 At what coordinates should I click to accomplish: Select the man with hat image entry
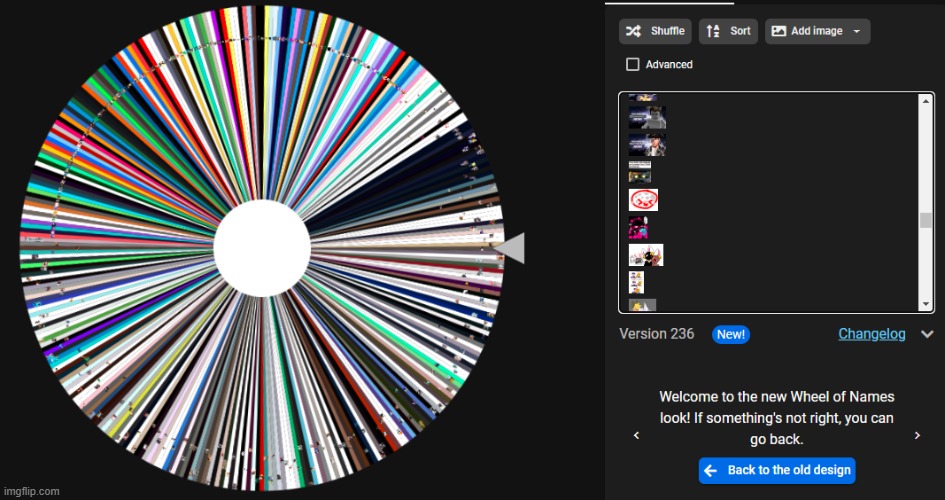pyautogui.click(x=647, y=145)
